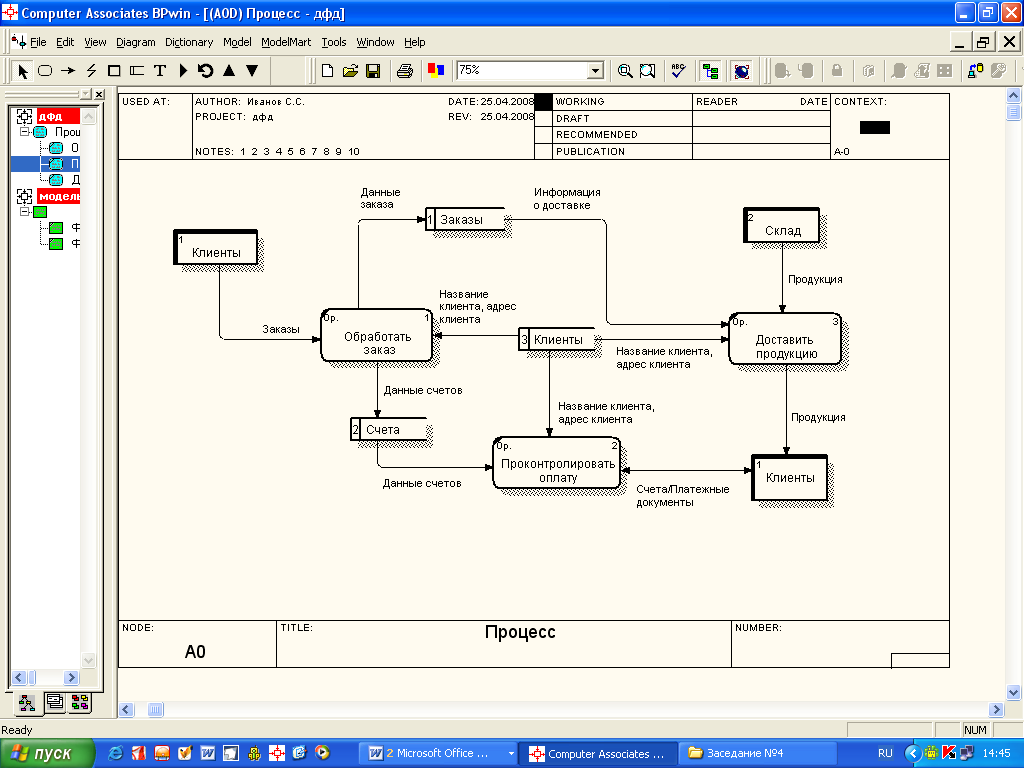Switch to the Objects tab of explorer
The width and height of the screenshot is (1024, 768).
[x=80, y=702]
